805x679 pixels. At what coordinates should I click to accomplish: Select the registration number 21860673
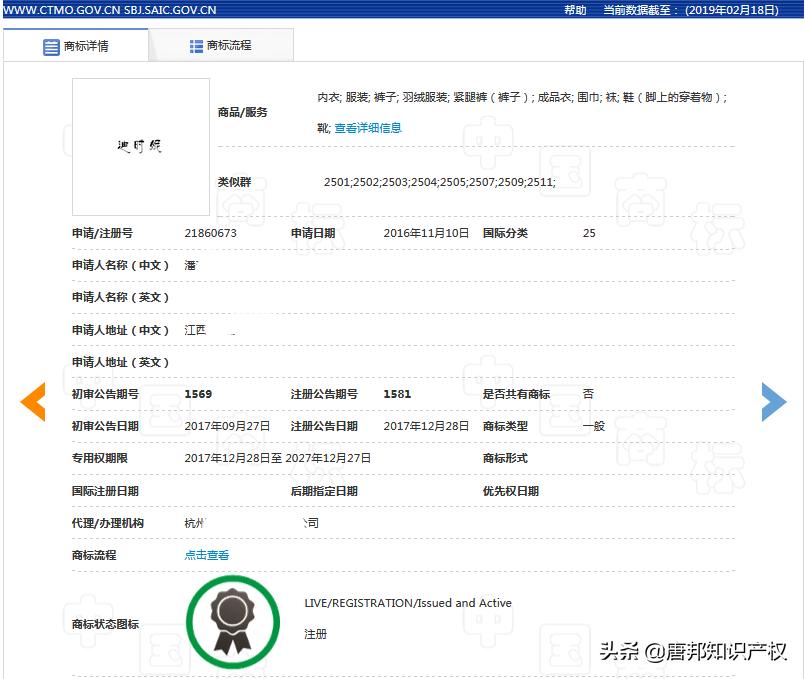210,232
